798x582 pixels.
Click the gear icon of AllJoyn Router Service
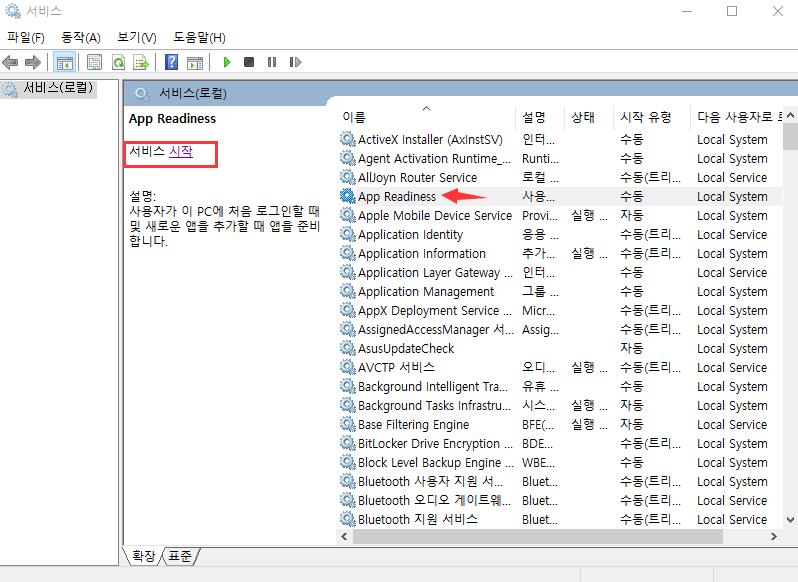(348, 177)
